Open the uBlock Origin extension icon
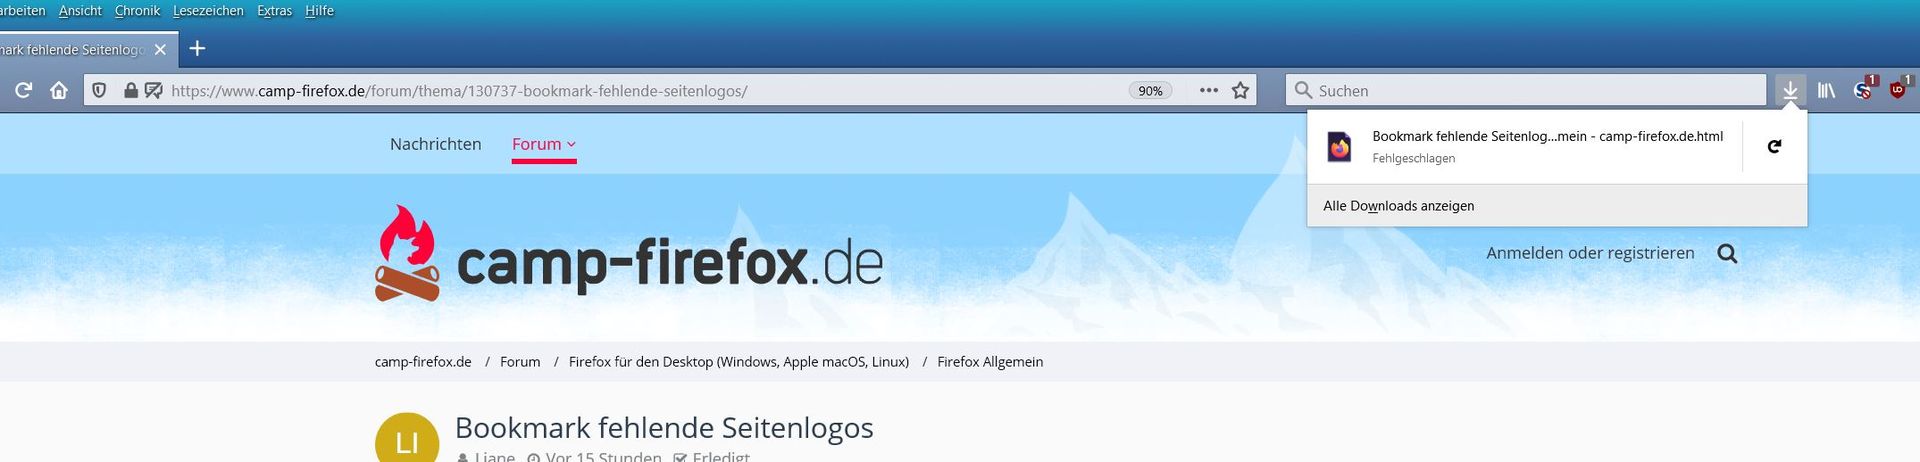This screenshot has height=462, width=1920. click(x=1898, y=89)
